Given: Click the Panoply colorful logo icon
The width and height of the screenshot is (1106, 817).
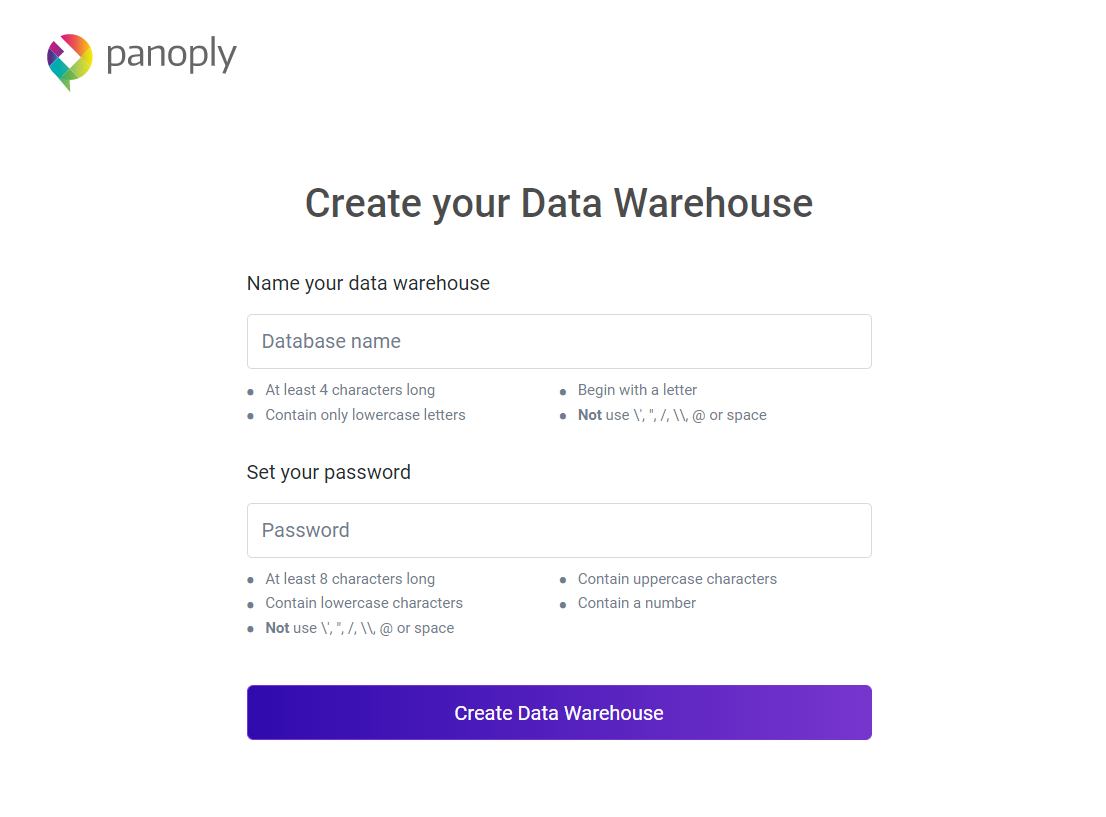Looking at the screenshot, I should click(69, 60).
